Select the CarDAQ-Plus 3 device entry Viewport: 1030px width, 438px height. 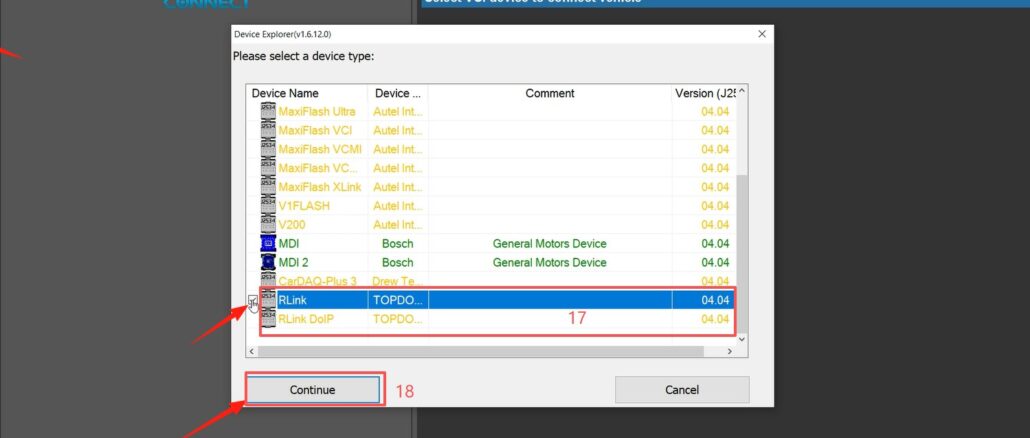click(x=317, y=281)
